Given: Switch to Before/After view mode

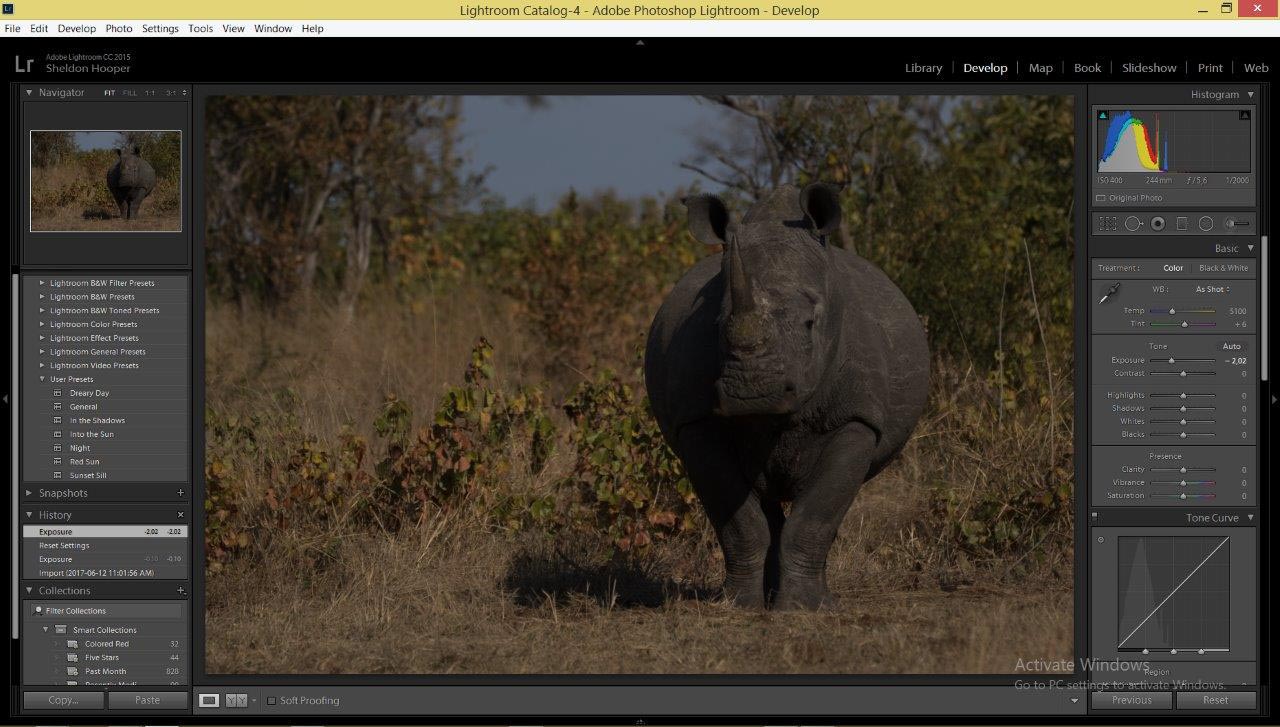Looking at the screenshot, I should coord(236,700).
